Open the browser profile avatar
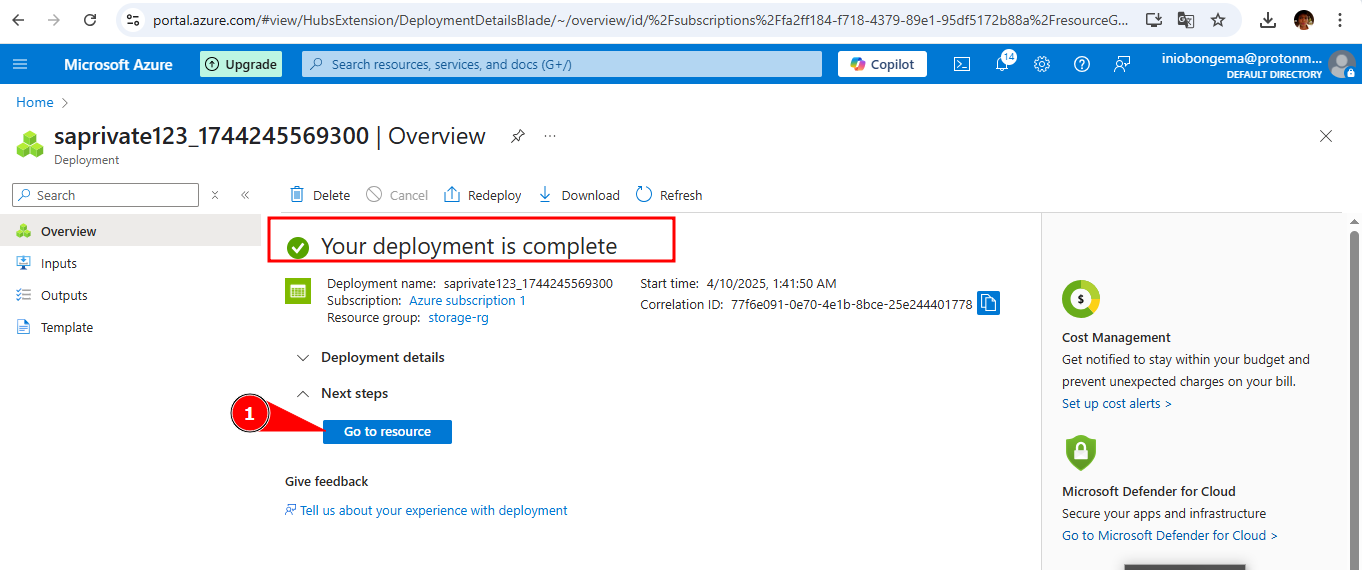This screenshot has height=570, width=1362. point(1304,20)
